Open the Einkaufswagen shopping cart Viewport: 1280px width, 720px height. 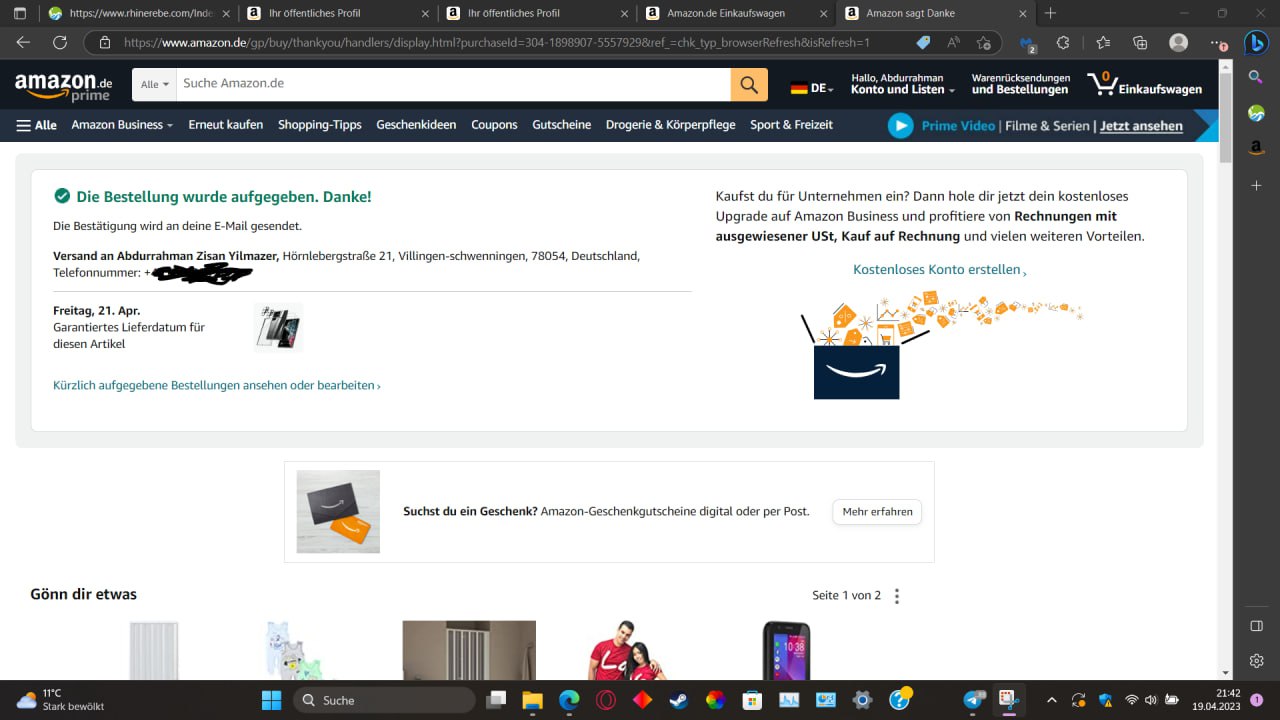click(x=1145, y=85)
